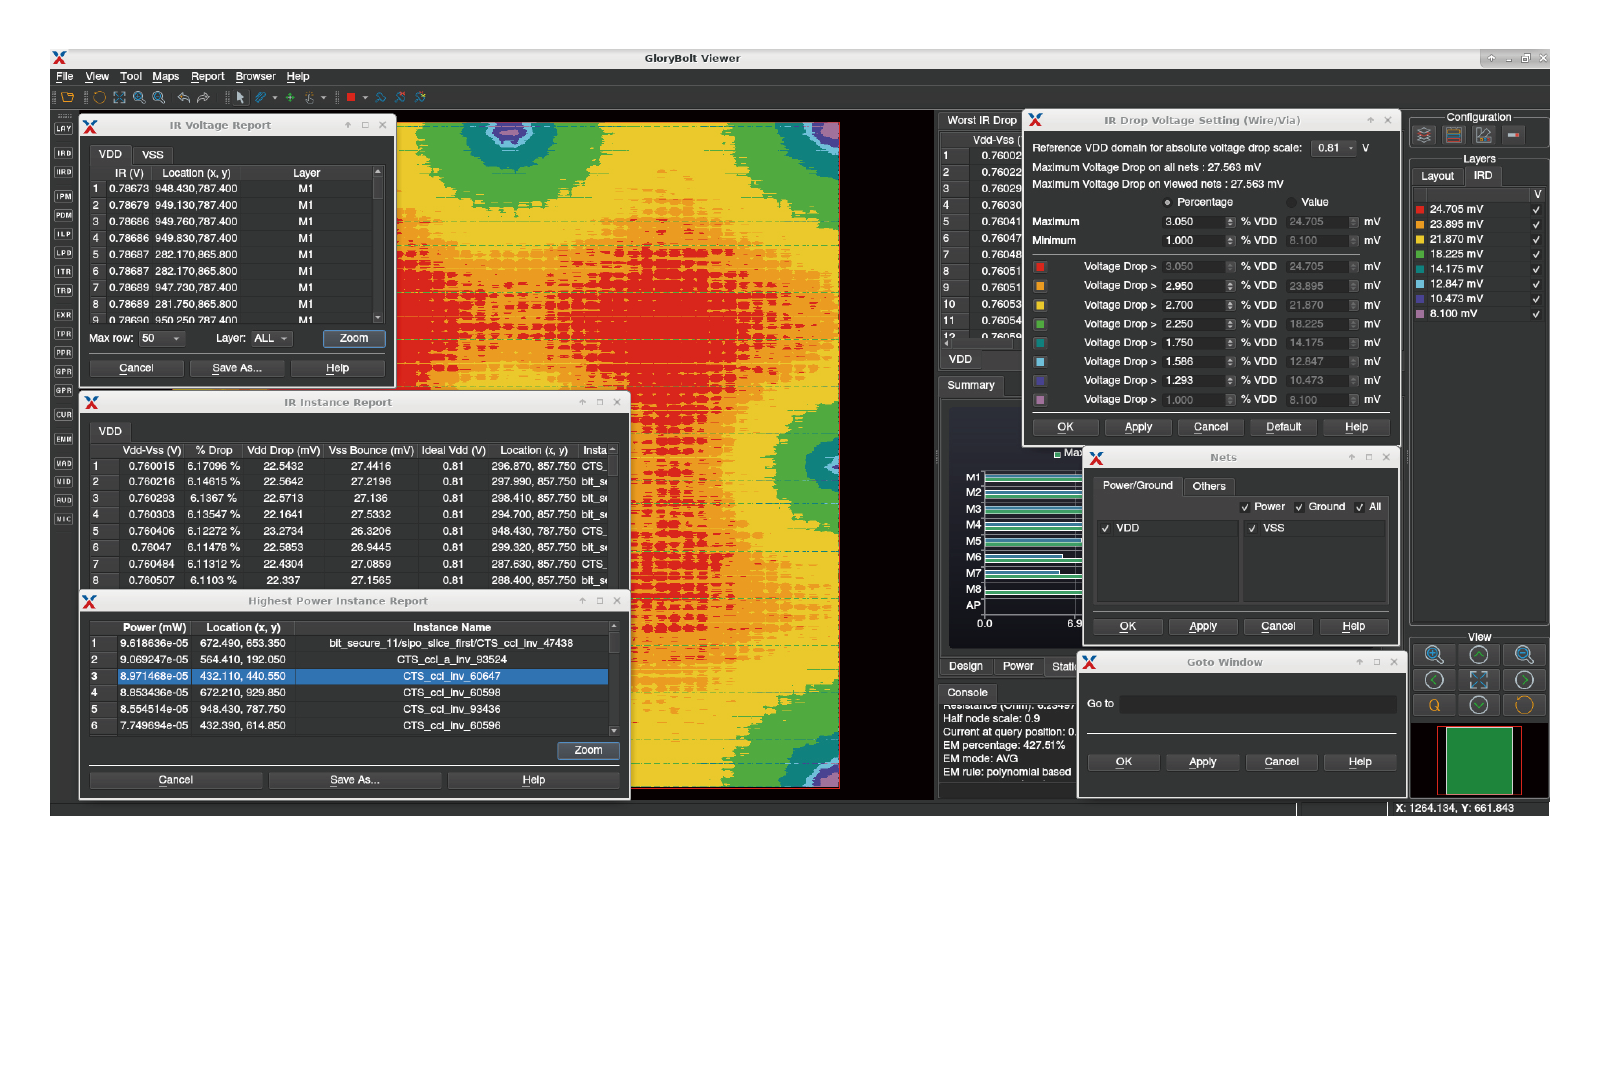Open the Report menu
This screenshot has width=1600, height=1065.
[208, 76]
